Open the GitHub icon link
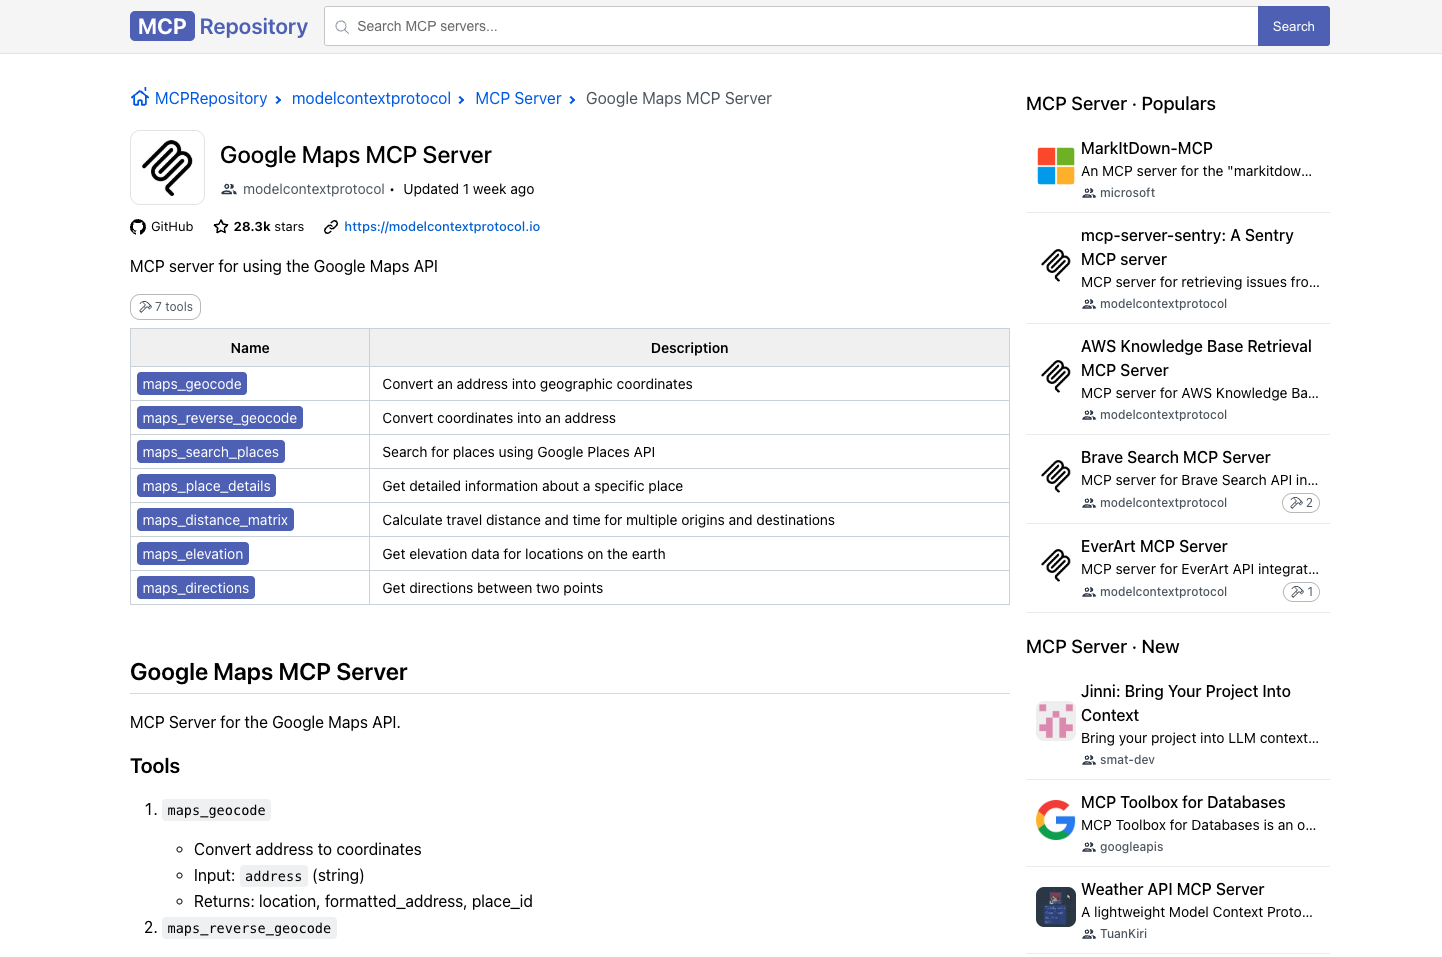Viewport: 1442px width, 957px height. (138, 227)
